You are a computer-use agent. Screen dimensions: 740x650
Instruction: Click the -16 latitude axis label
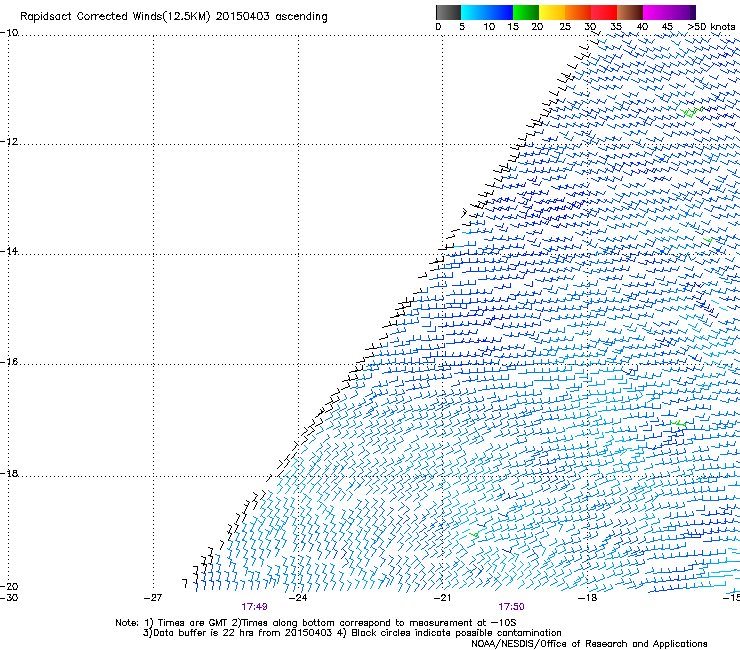9,362
